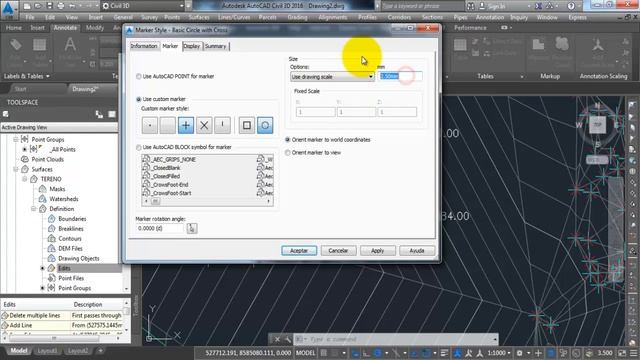Select the vertical tick marker style

(x=222, y=125)
